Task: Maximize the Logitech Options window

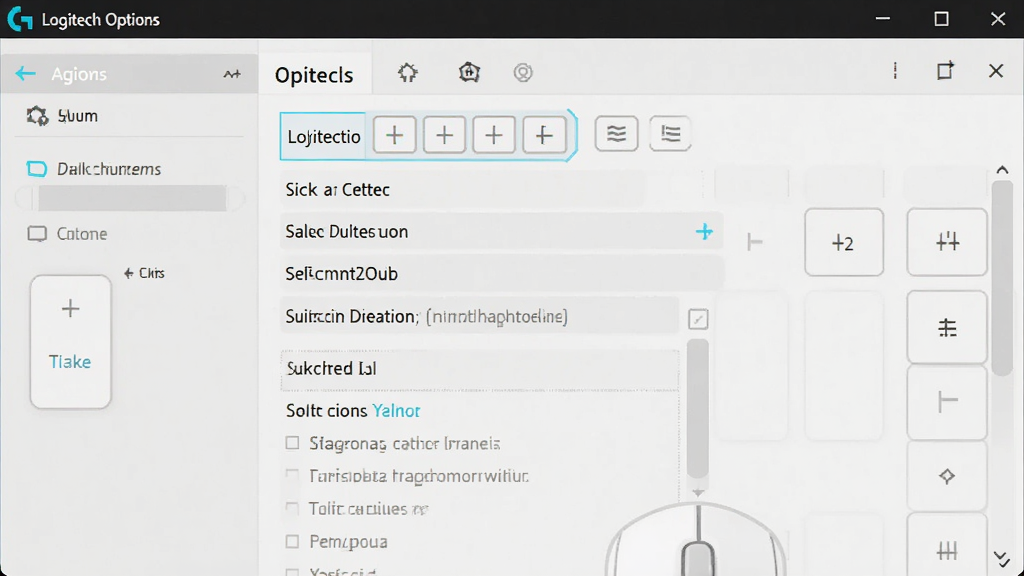Action: (x=941, y=19)
